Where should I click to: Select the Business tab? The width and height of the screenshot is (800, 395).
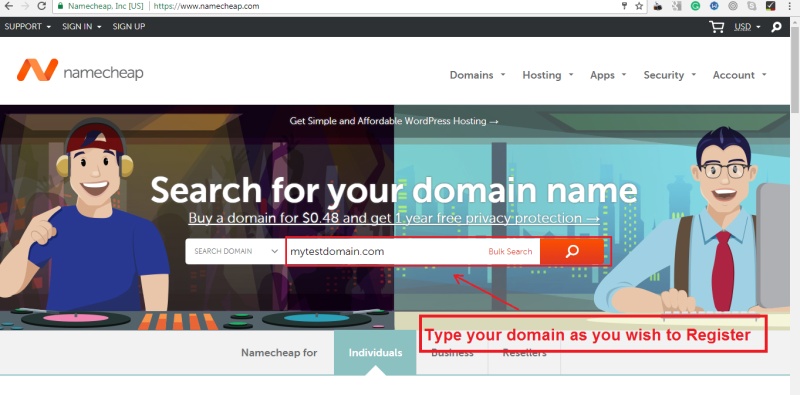pos(452,353)
